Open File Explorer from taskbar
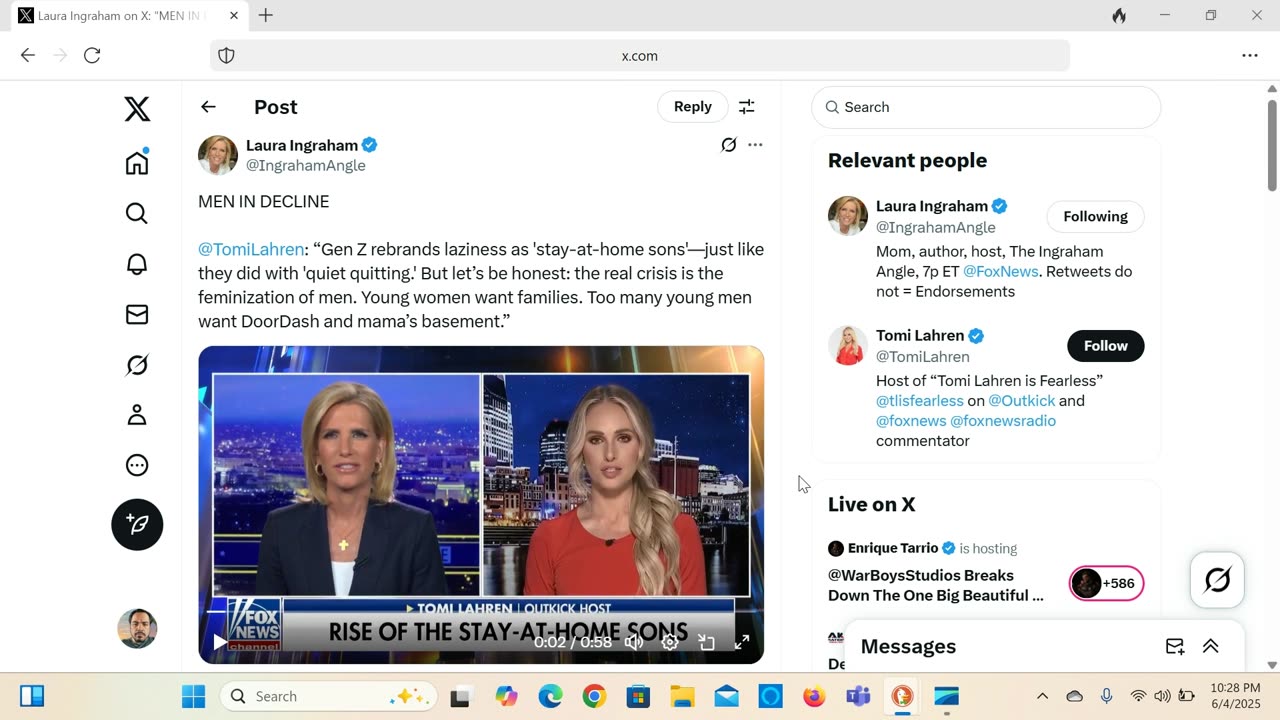Screen dimensions: 1280x720 (682, 696)
